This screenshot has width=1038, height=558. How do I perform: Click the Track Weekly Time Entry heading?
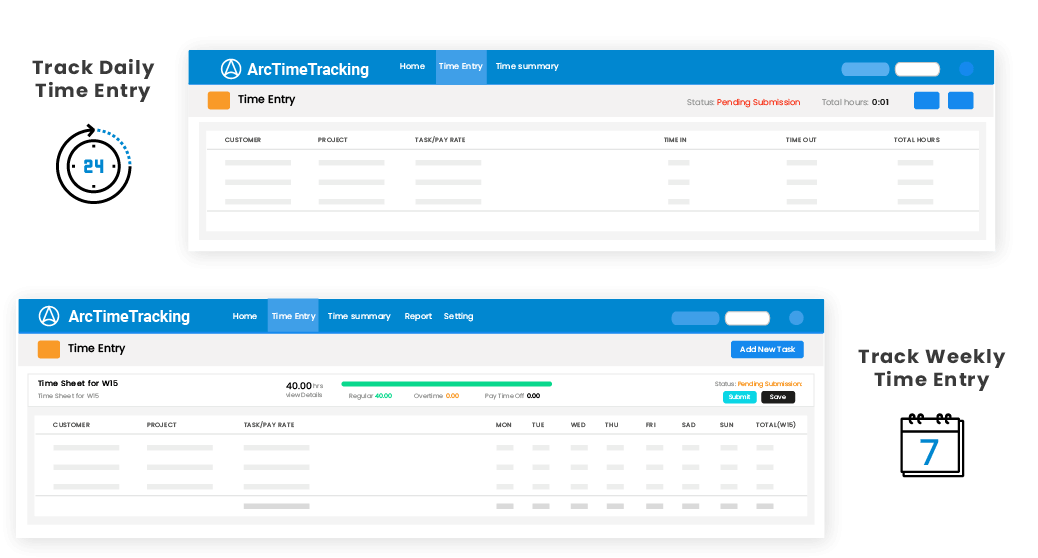point(931,368)
